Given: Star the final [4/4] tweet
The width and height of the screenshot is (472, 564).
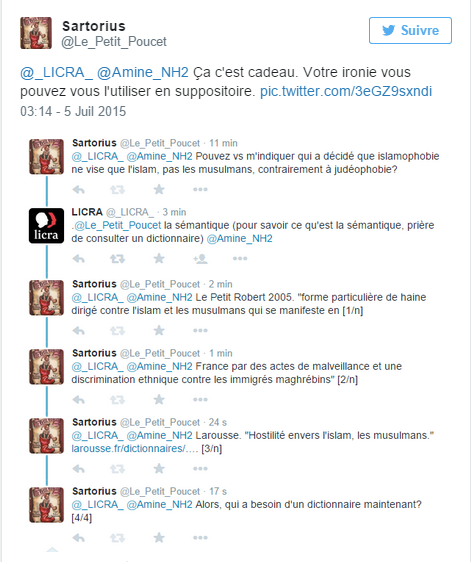Looking at the screenshot, I should (159, 537).
